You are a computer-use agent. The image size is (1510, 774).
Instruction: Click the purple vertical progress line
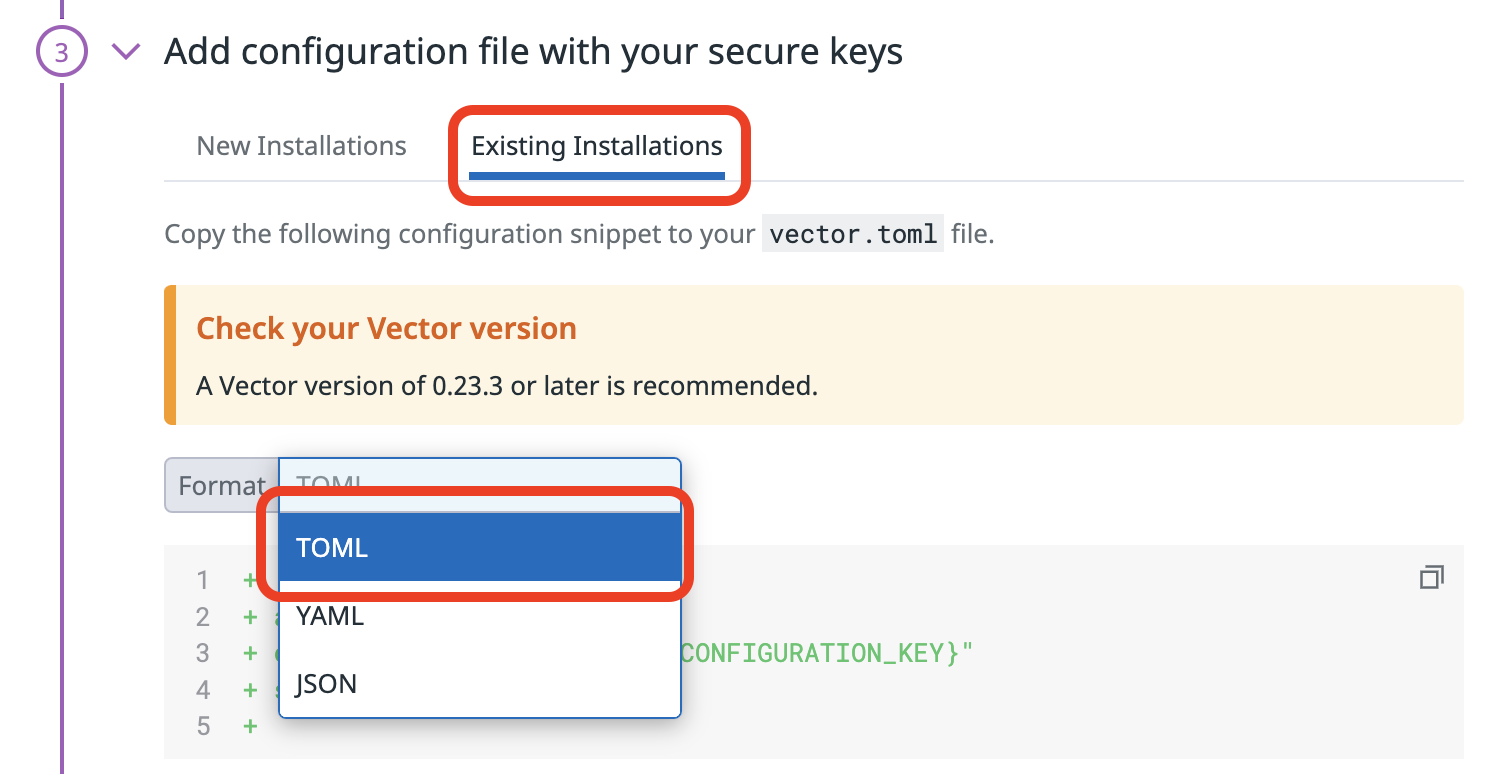pyautogui.click(x=62, y=400)
